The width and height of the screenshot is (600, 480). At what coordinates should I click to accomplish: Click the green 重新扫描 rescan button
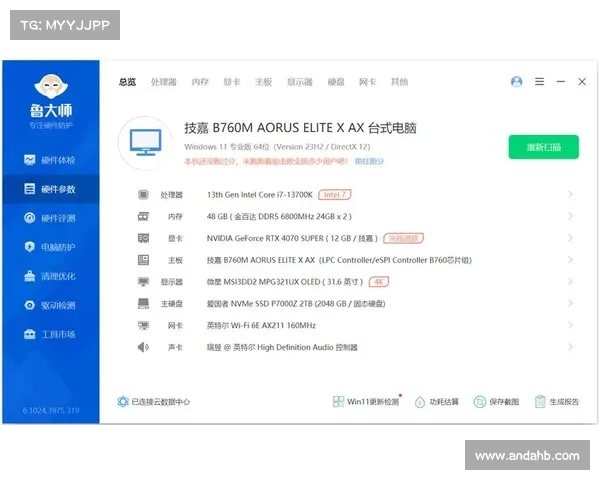pyautogui.click(x=544, y=147)
